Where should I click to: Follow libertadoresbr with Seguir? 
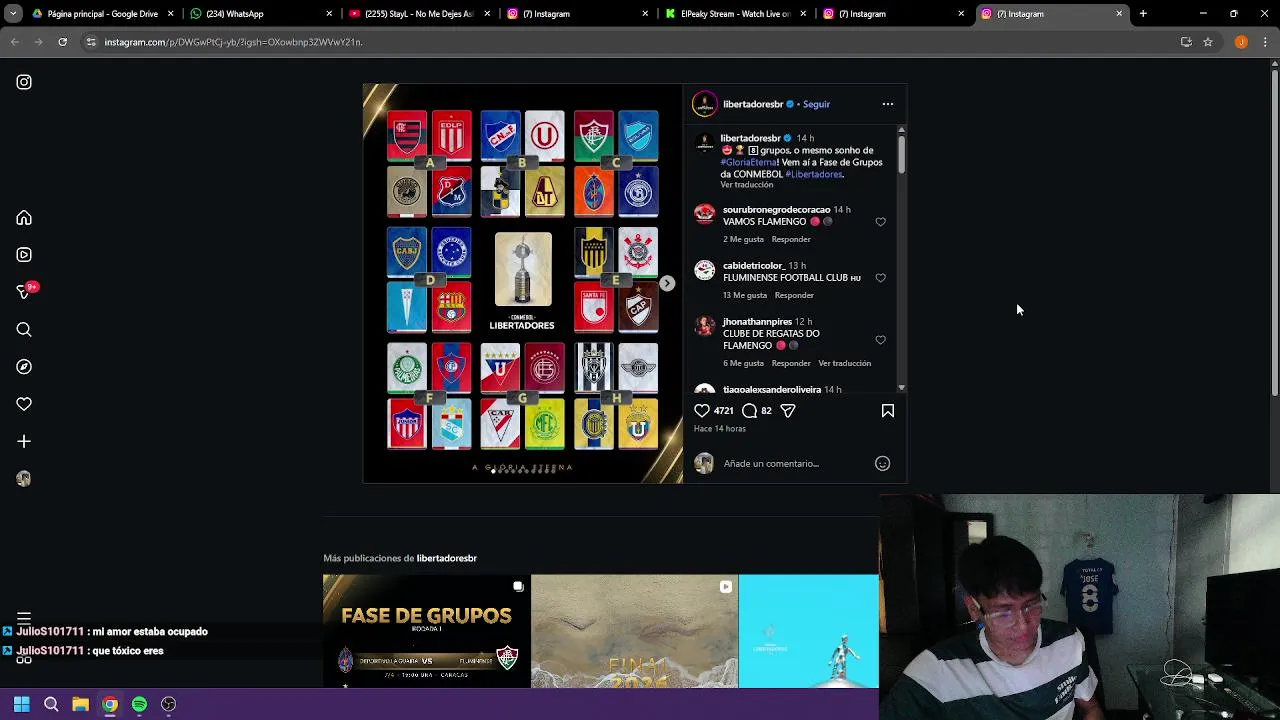pos(816,104)
